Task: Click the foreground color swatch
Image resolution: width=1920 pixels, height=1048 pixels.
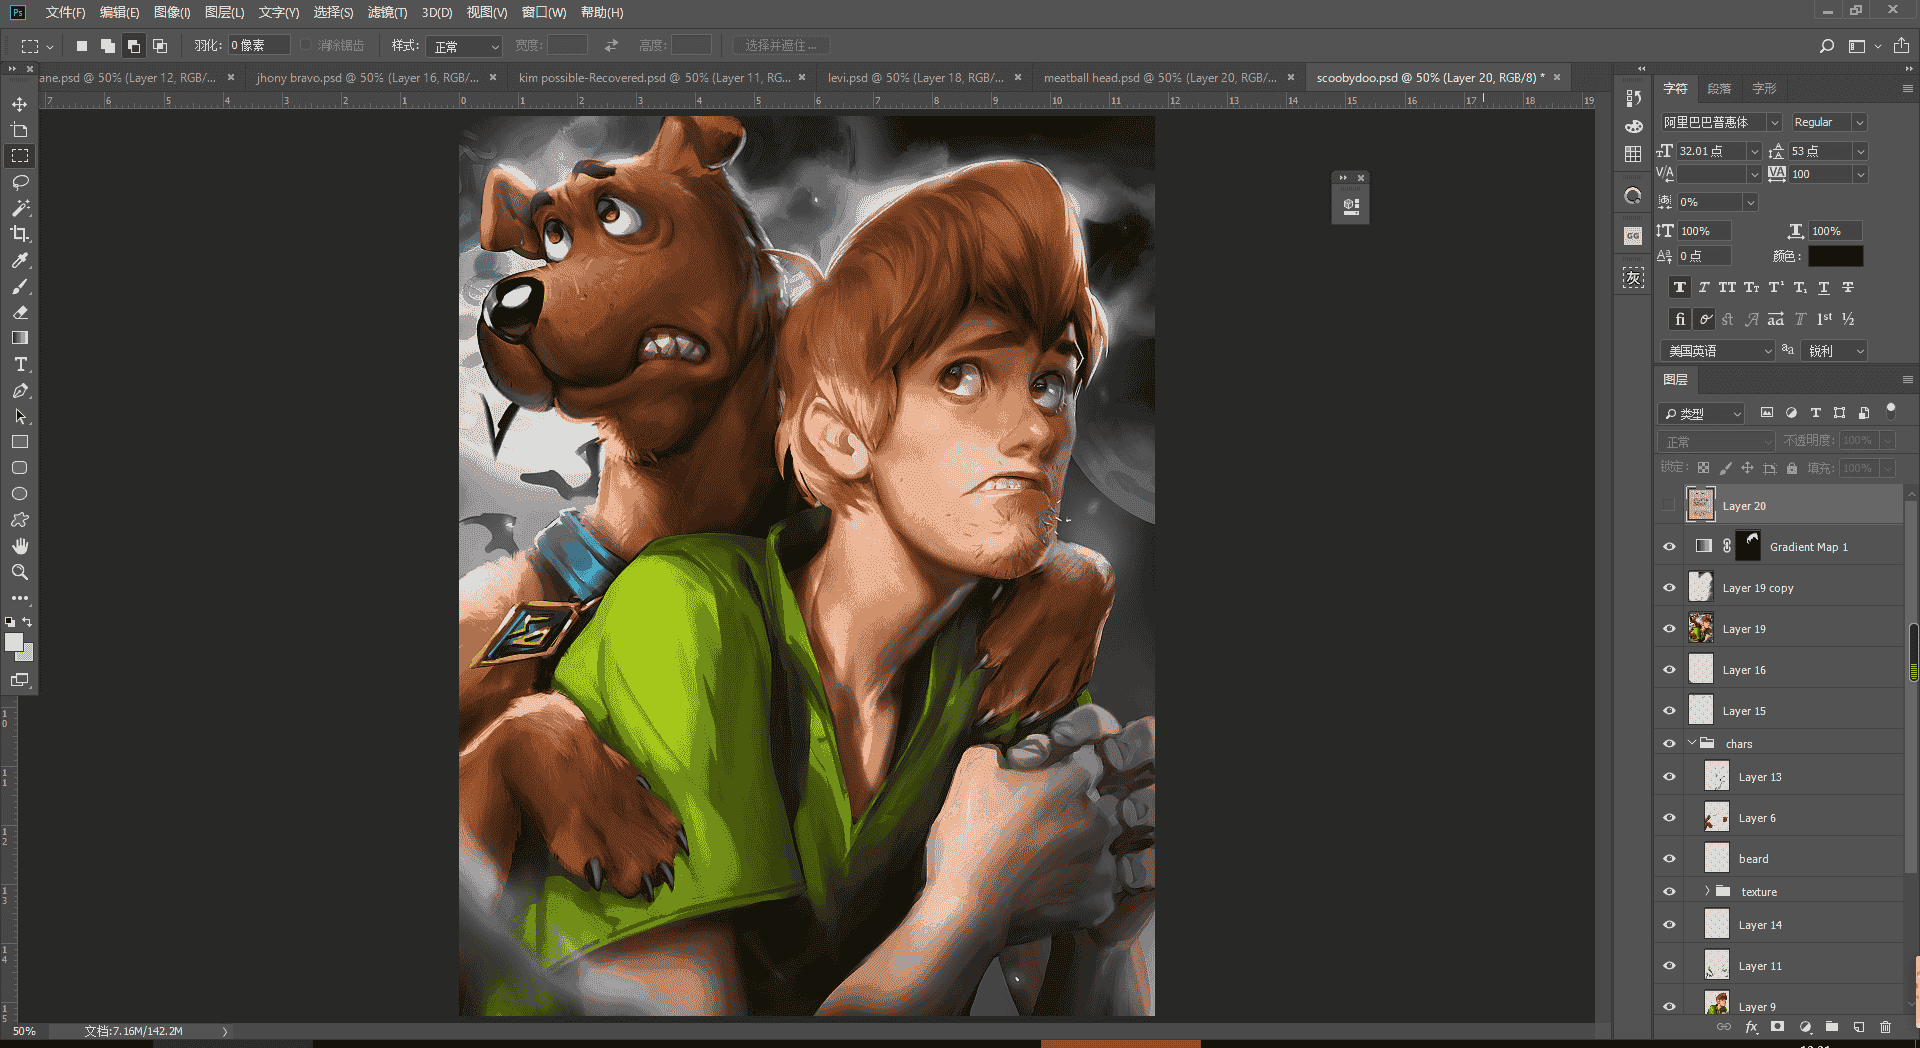Action: point(14,643)
